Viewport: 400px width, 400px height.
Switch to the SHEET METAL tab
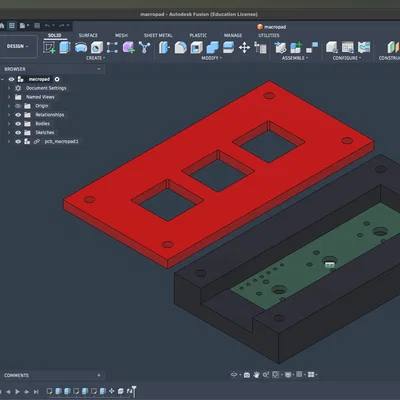click(158, 35)
